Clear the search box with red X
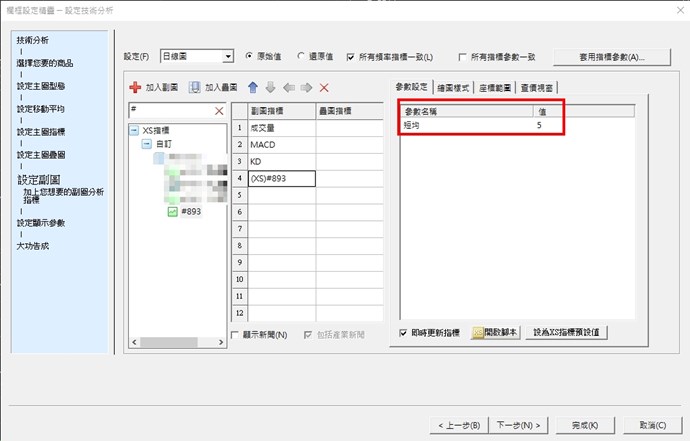 219,111
